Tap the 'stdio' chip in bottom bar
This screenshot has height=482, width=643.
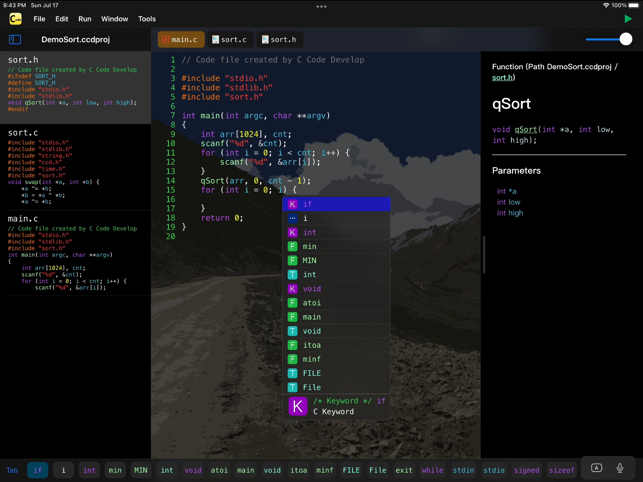pyautogui.click(x=494, y=470)
